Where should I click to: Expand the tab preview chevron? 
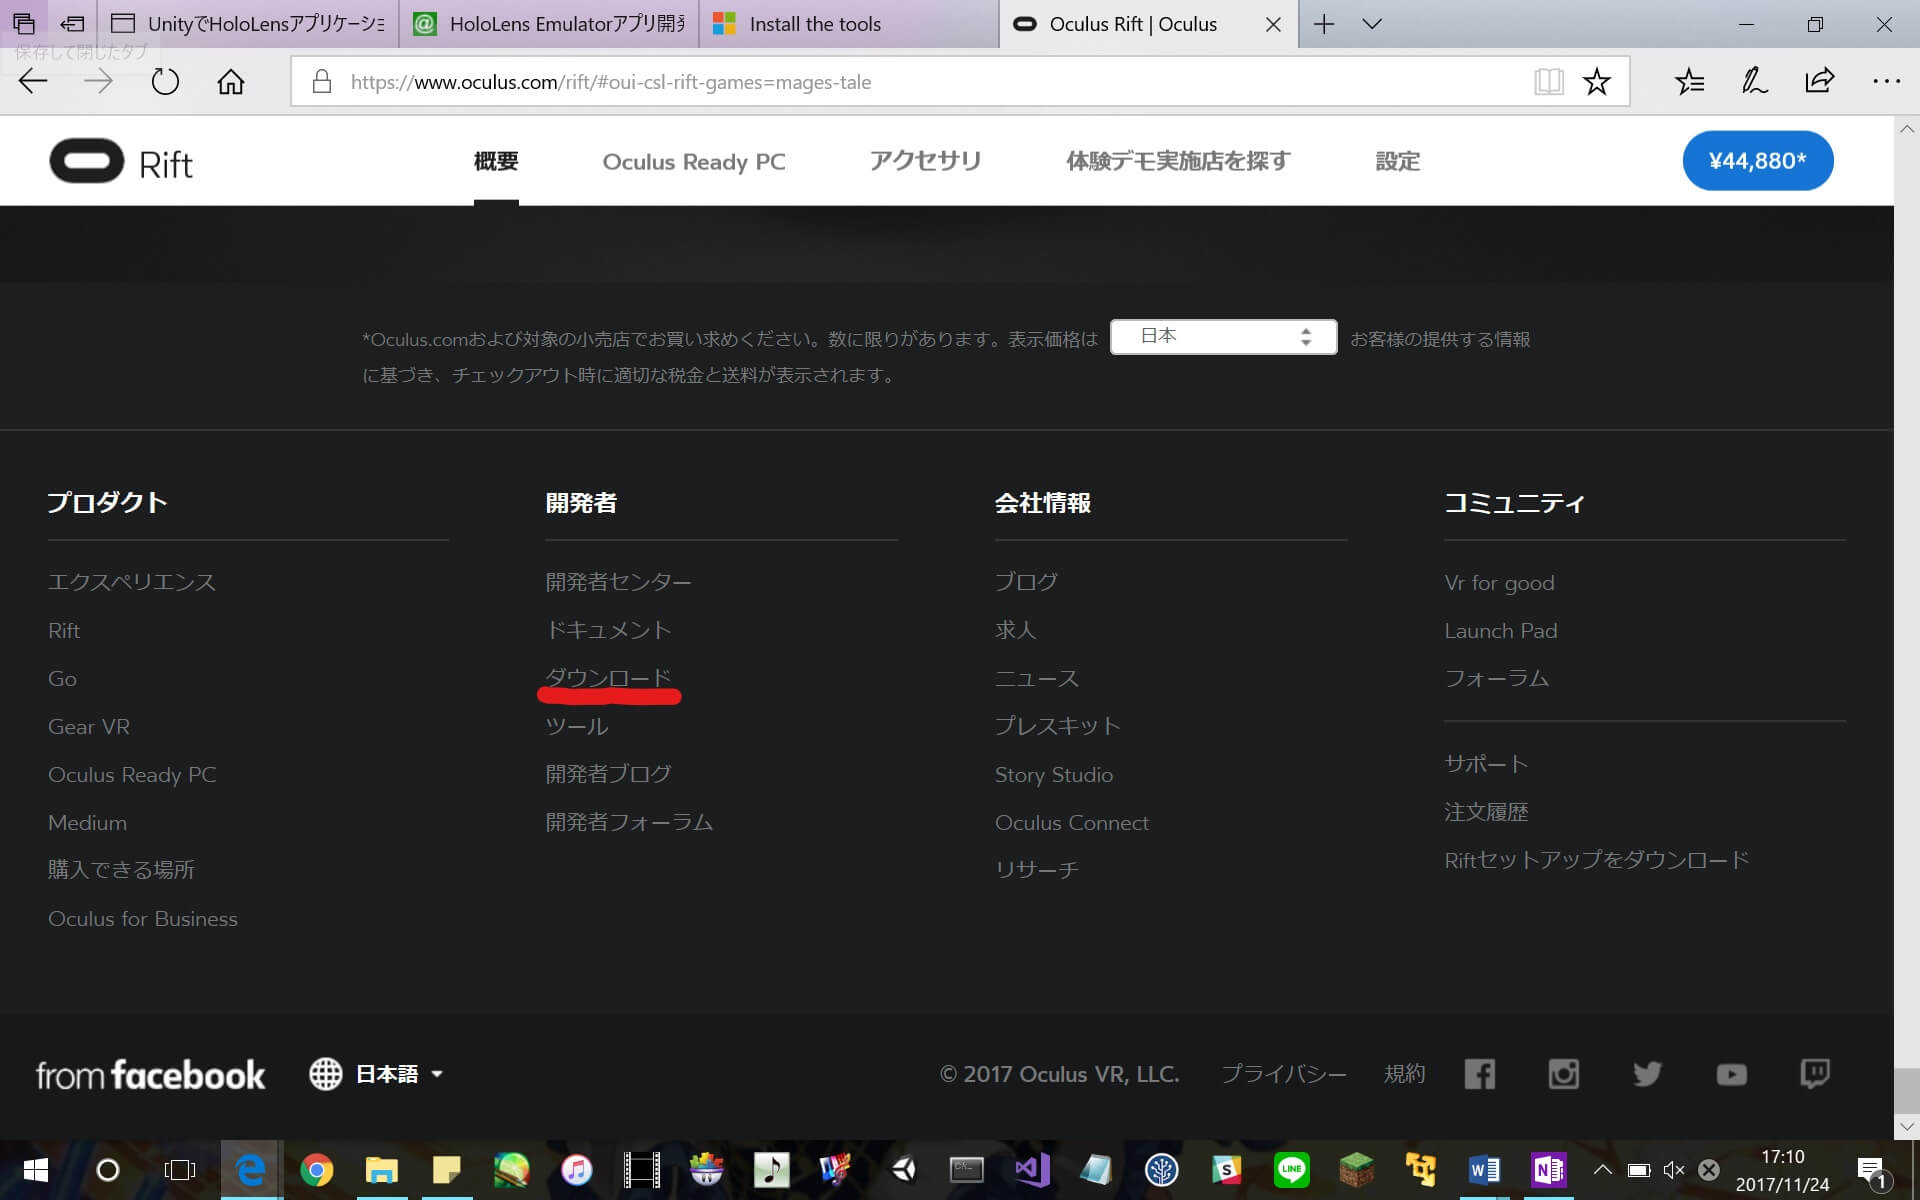click(x=1372, y=24)
